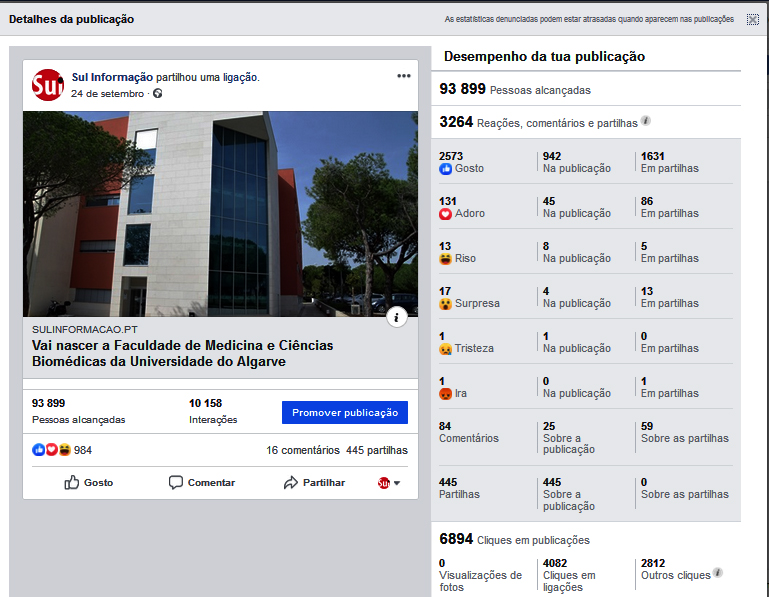
Task: Click the '6894 Cliques em publicações' text
Action: point(514,540)
